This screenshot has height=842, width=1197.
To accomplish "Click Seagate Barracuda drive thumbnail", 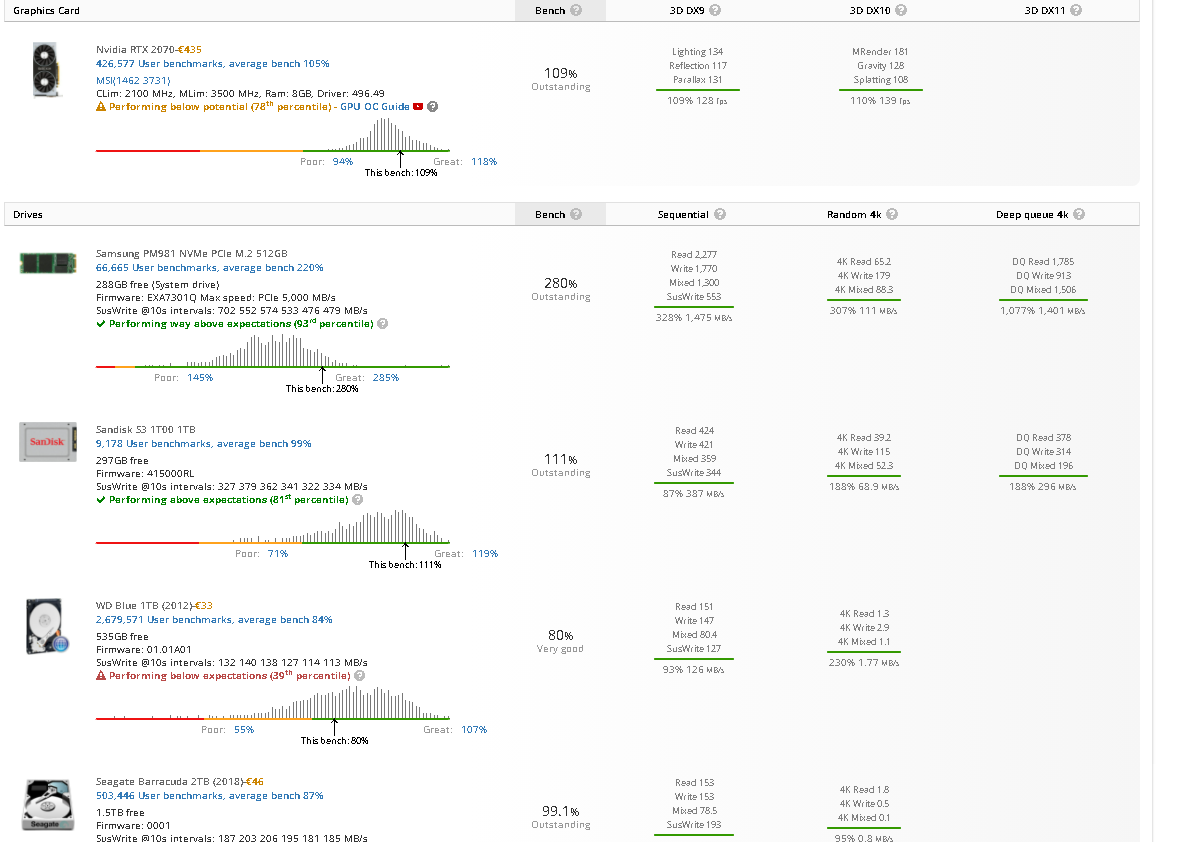I will [x=47, y=805].
